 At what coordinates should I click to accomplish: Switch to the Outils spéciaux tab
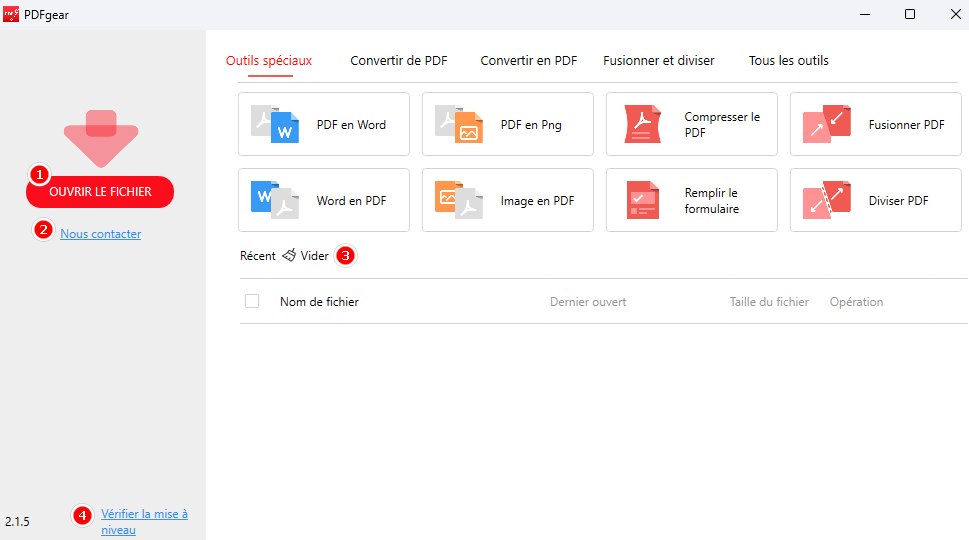tap(269, 61)
